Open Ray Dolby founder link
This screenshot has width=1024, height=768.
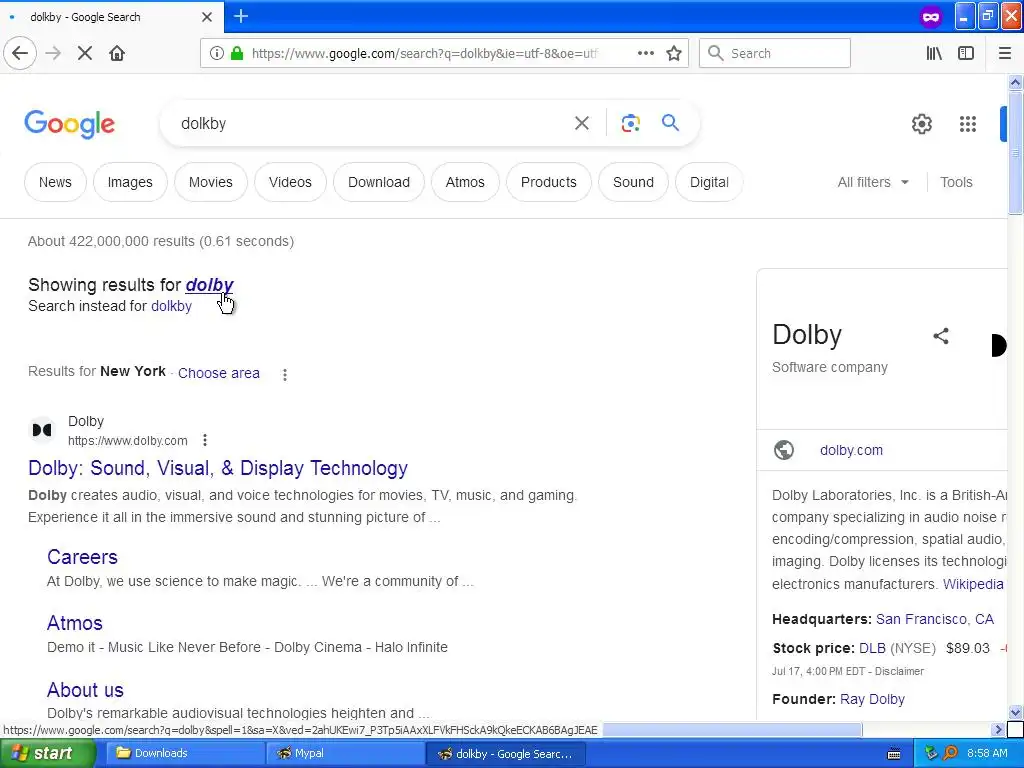(x=872, y=699)
